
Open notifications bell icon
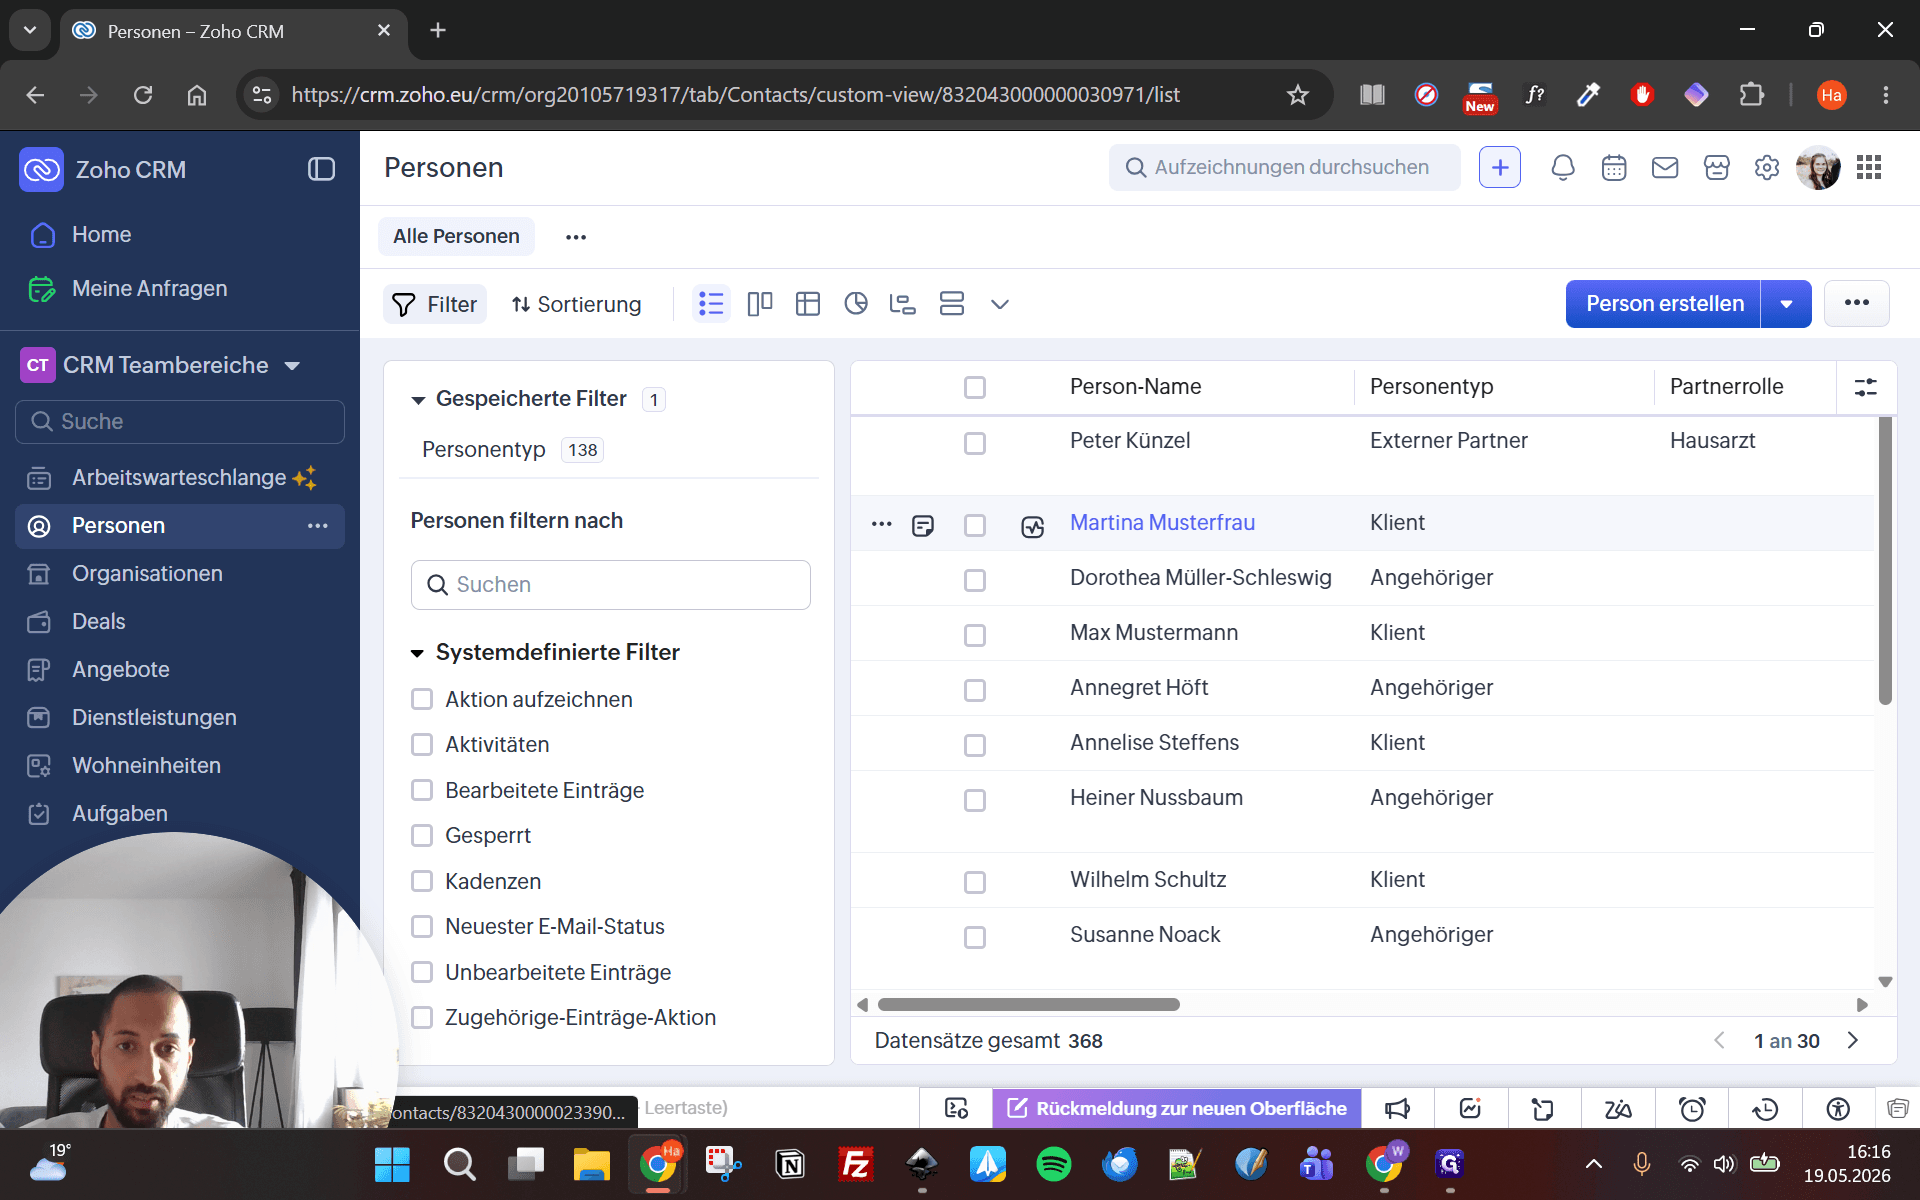coord(1563,168)
